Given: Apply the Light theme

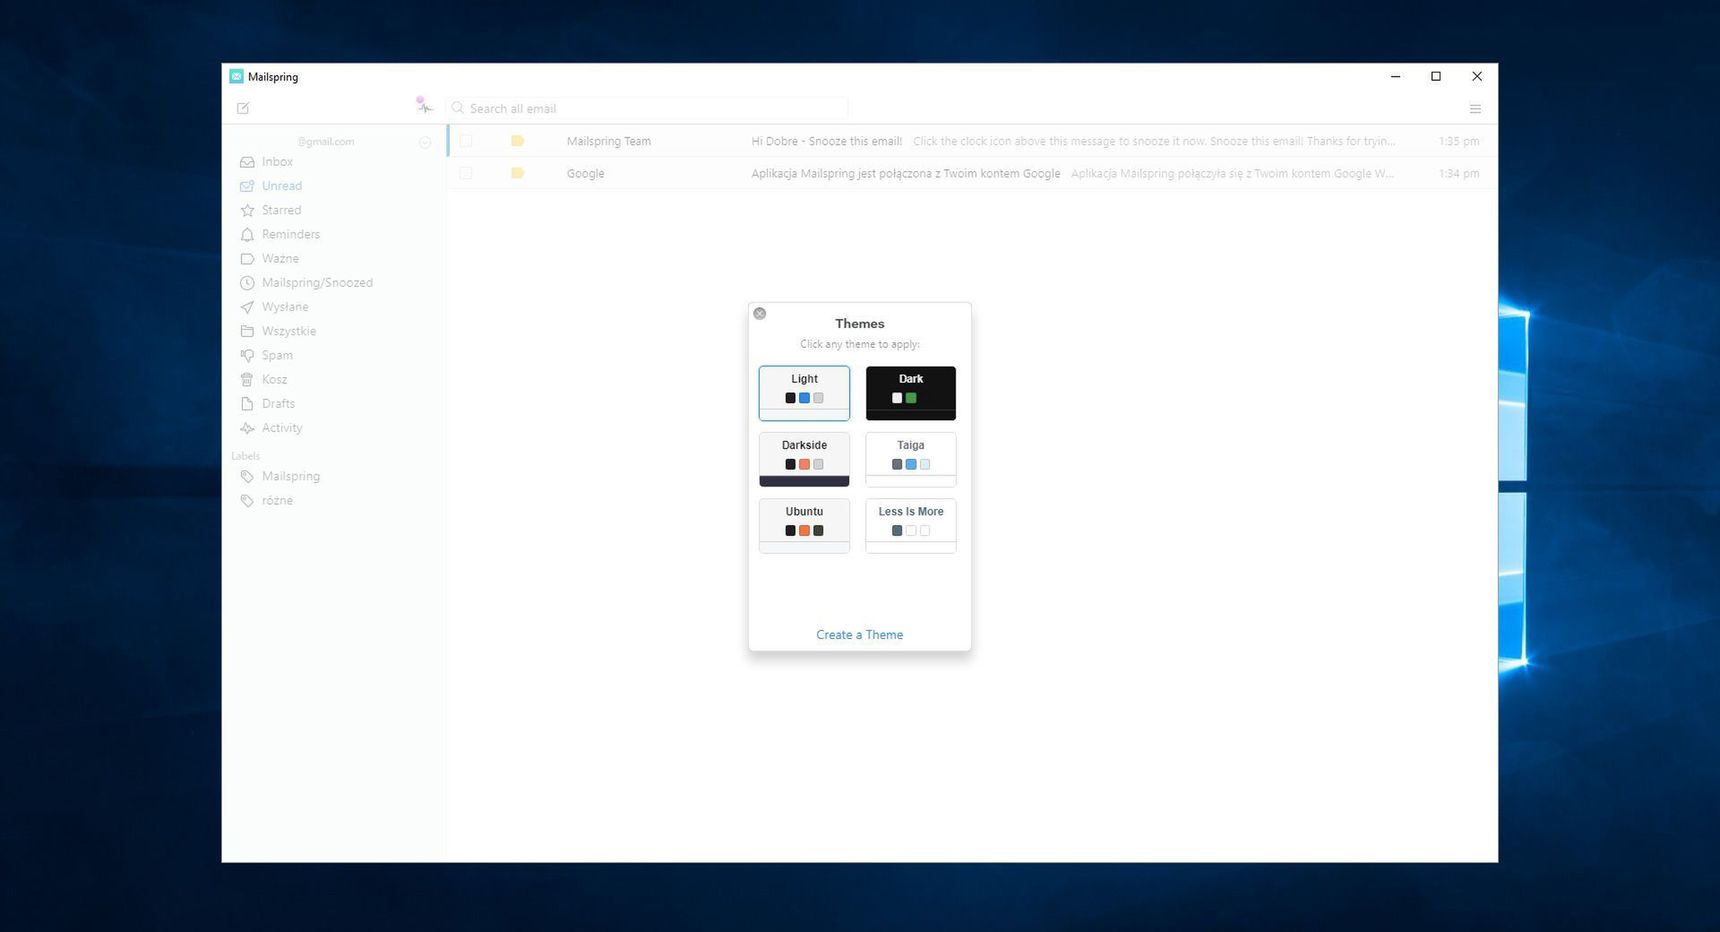Looking at the screenshot, I should point(804,393).
